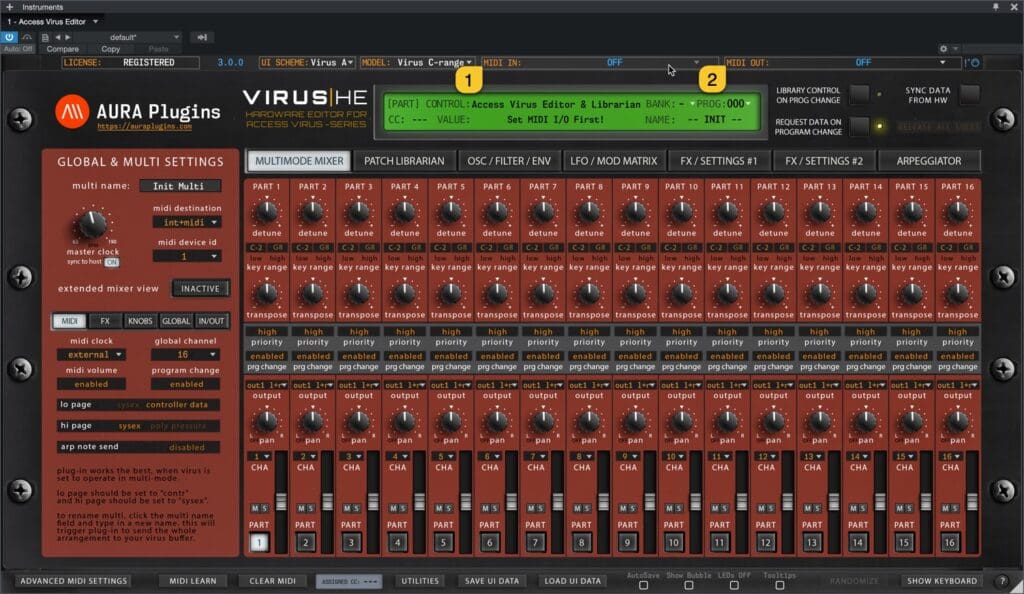This screenshot has height=594, width=1024.
Task: Go to previous preset arrow
Action: (57, 37)
